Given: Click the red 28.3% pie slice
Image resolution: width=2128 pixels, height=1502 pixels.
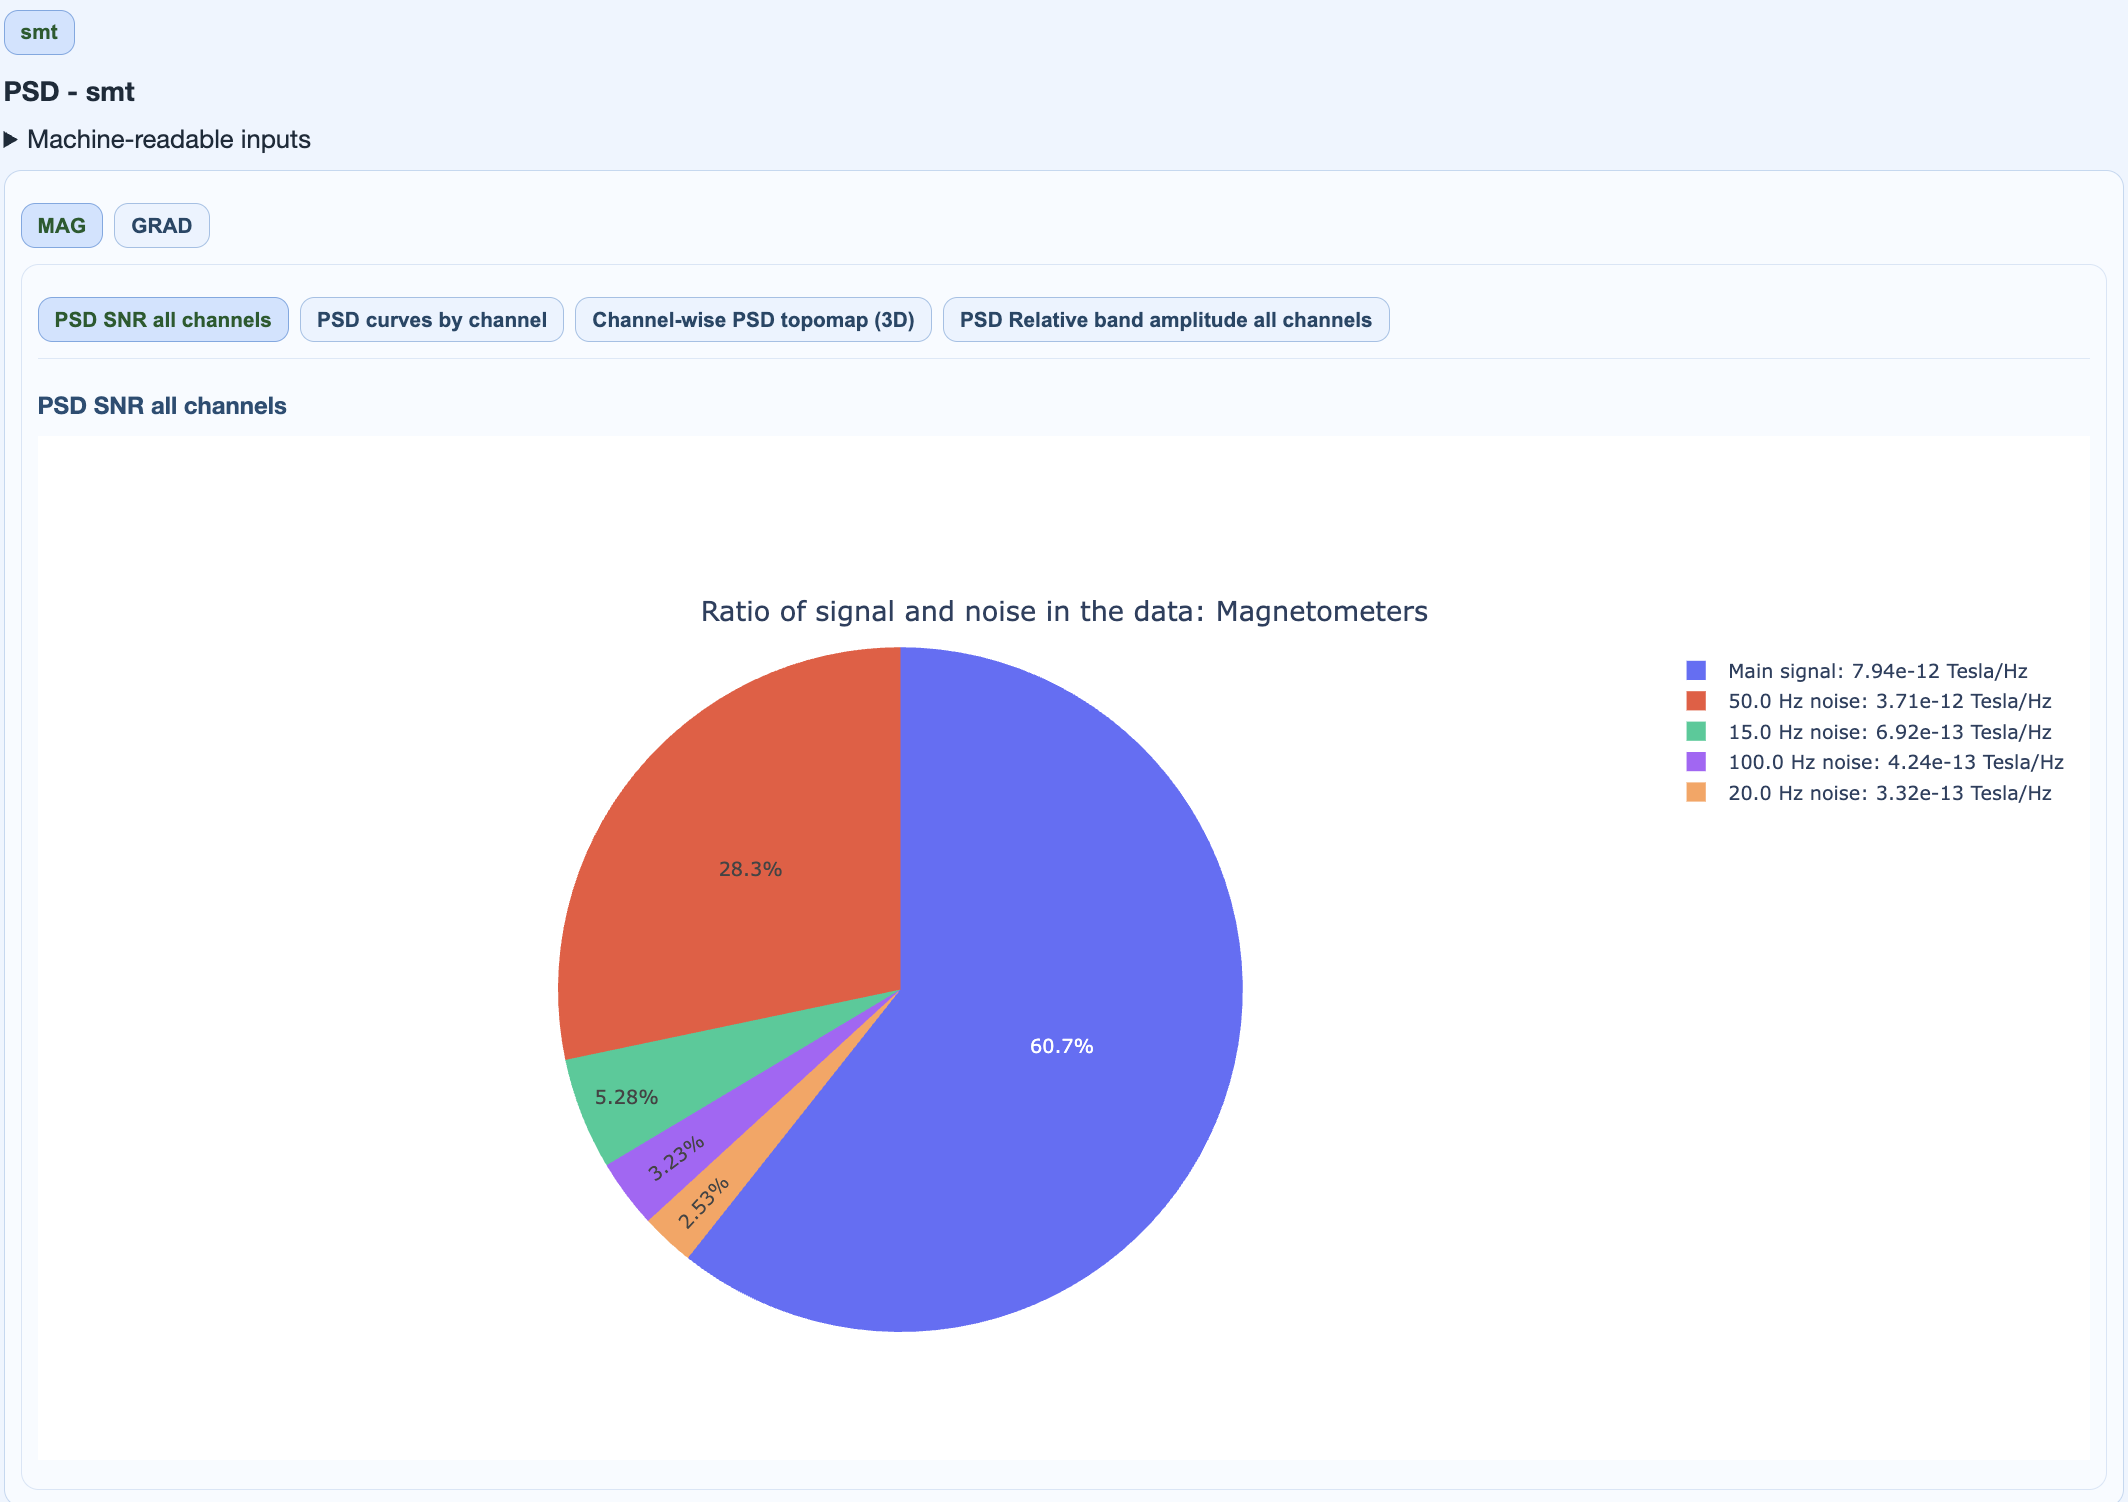Looking at the screenshot, I should coord(750,869).
